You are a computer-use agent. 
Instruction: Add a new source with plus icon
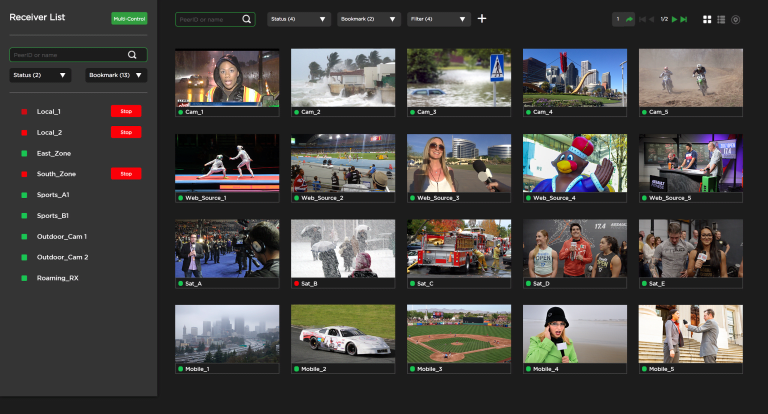(482, 19)
